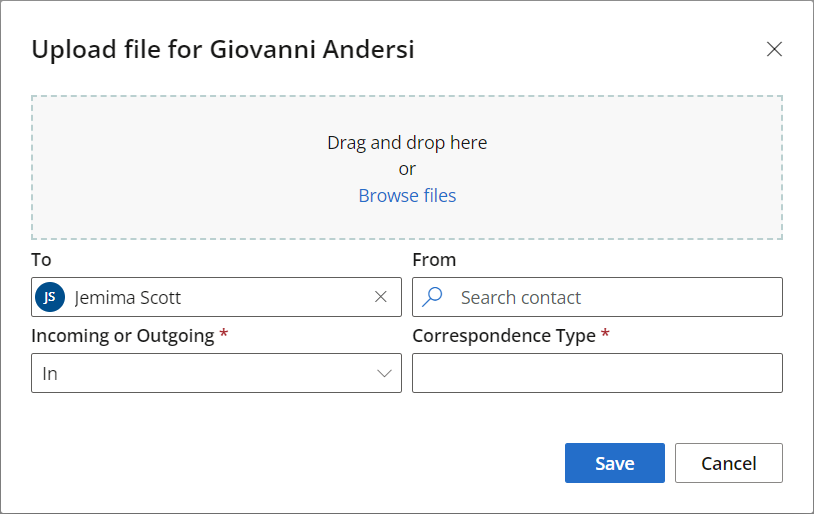Image resolution: width=814 pixels, height=514 pixels.
Task: Click the 'Incoming or Outgoing' label
Action: point(123,336)
